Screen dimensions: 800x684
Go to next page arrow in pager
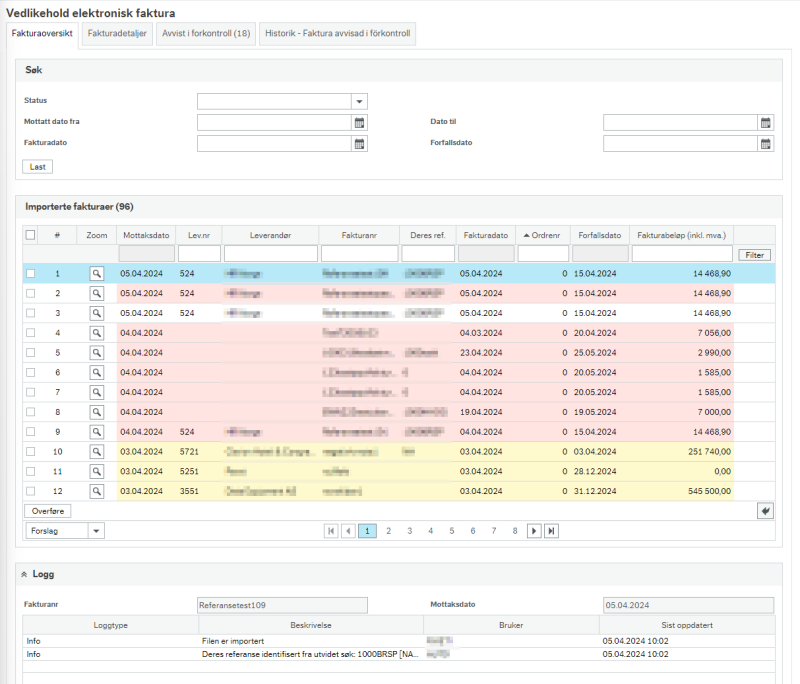coord(534,531)
